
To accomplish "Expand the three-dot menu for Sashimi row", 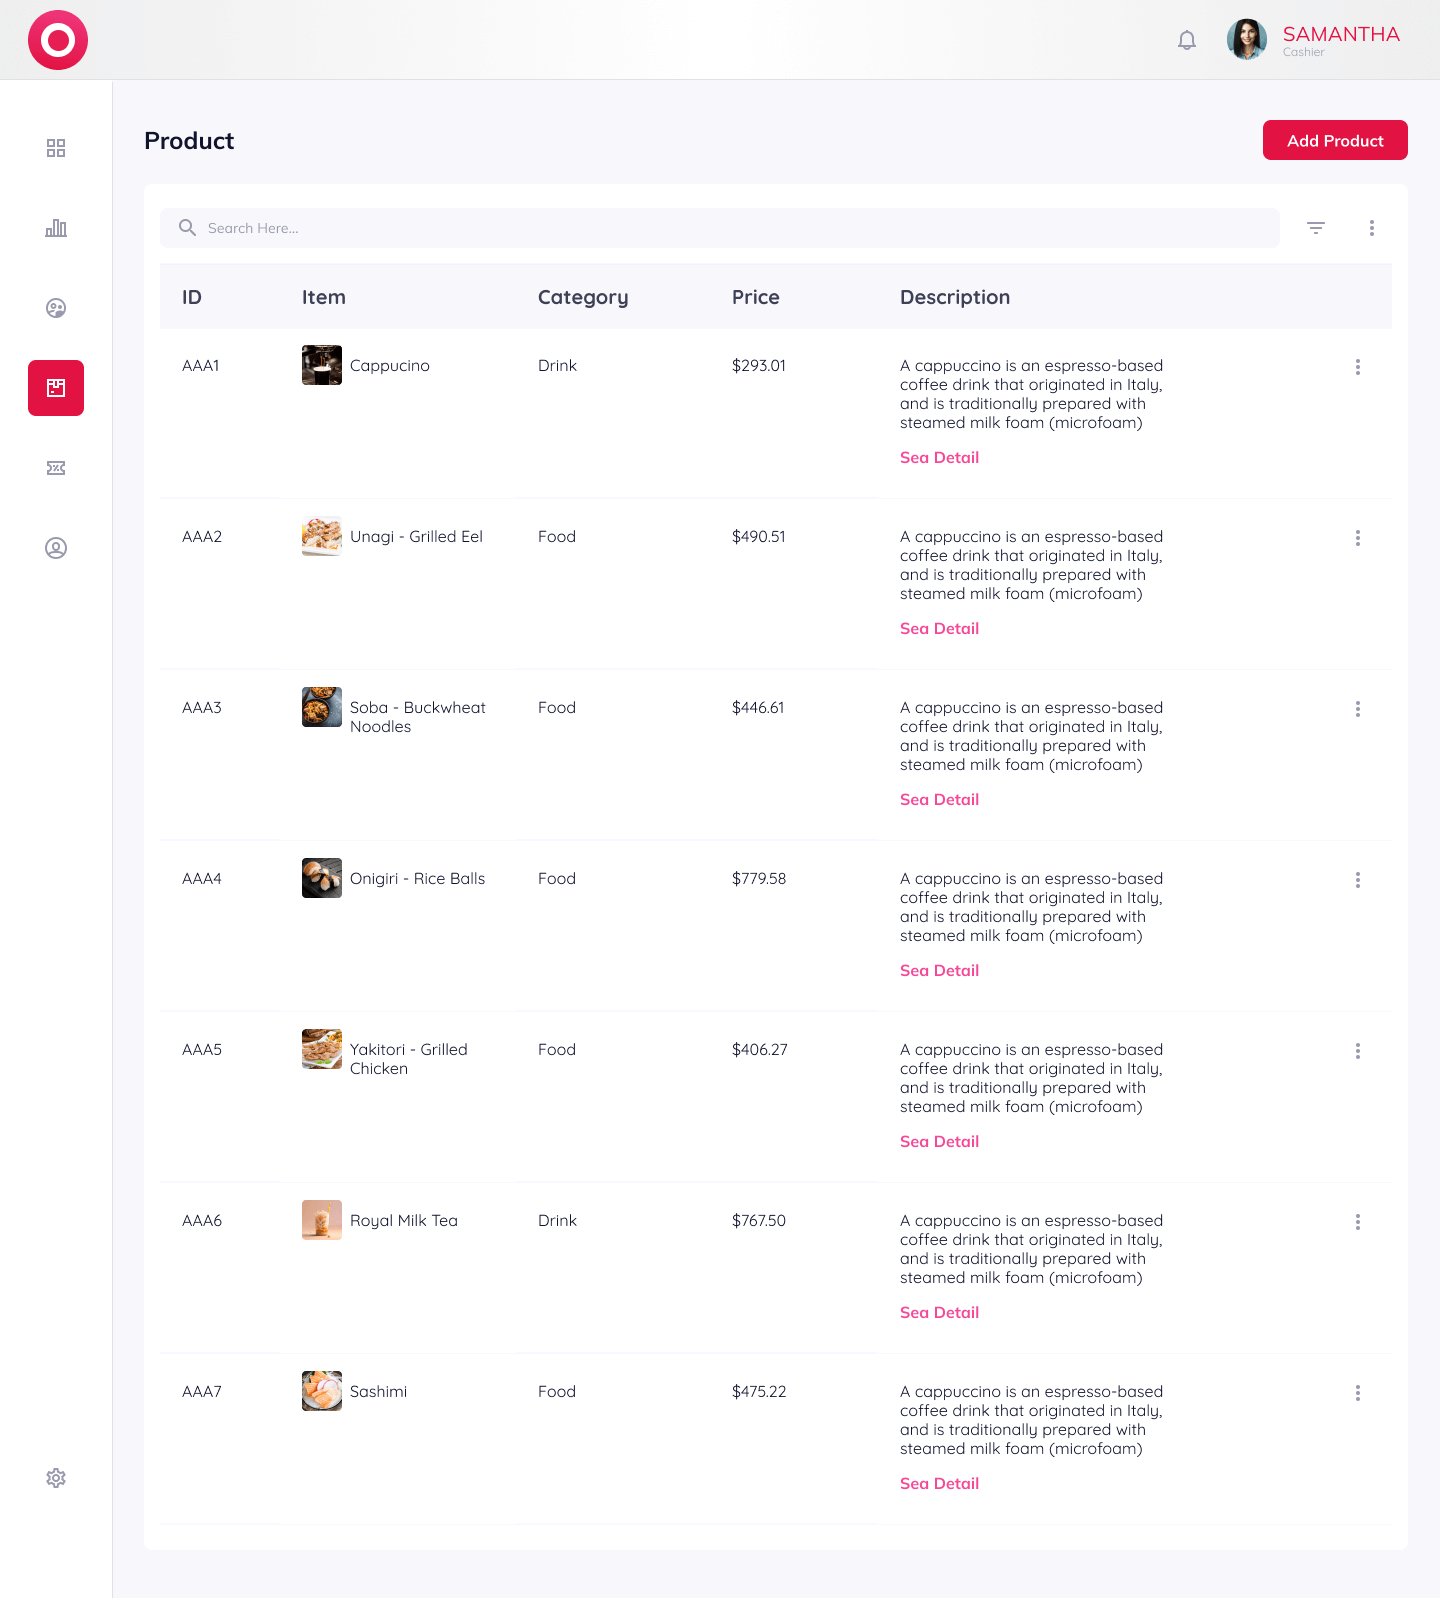I will 1358,1393.
